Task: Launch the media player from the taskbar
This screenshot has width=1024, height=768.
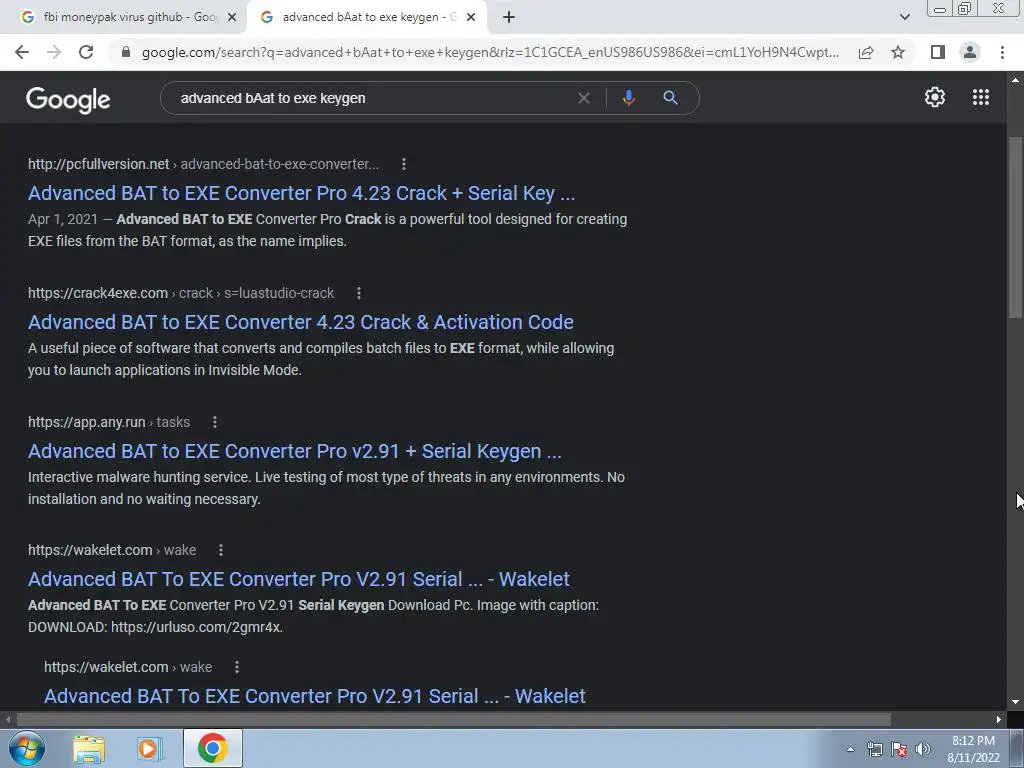Action: pyautogui.click(x=150, y=748)
